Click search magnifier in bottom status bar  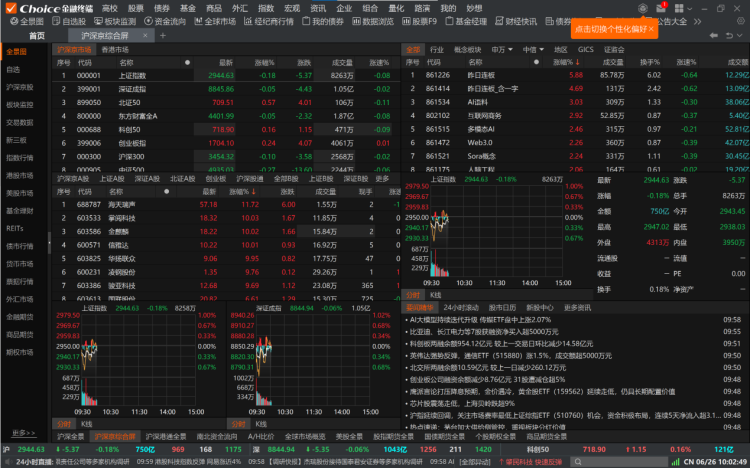(578, 462)
